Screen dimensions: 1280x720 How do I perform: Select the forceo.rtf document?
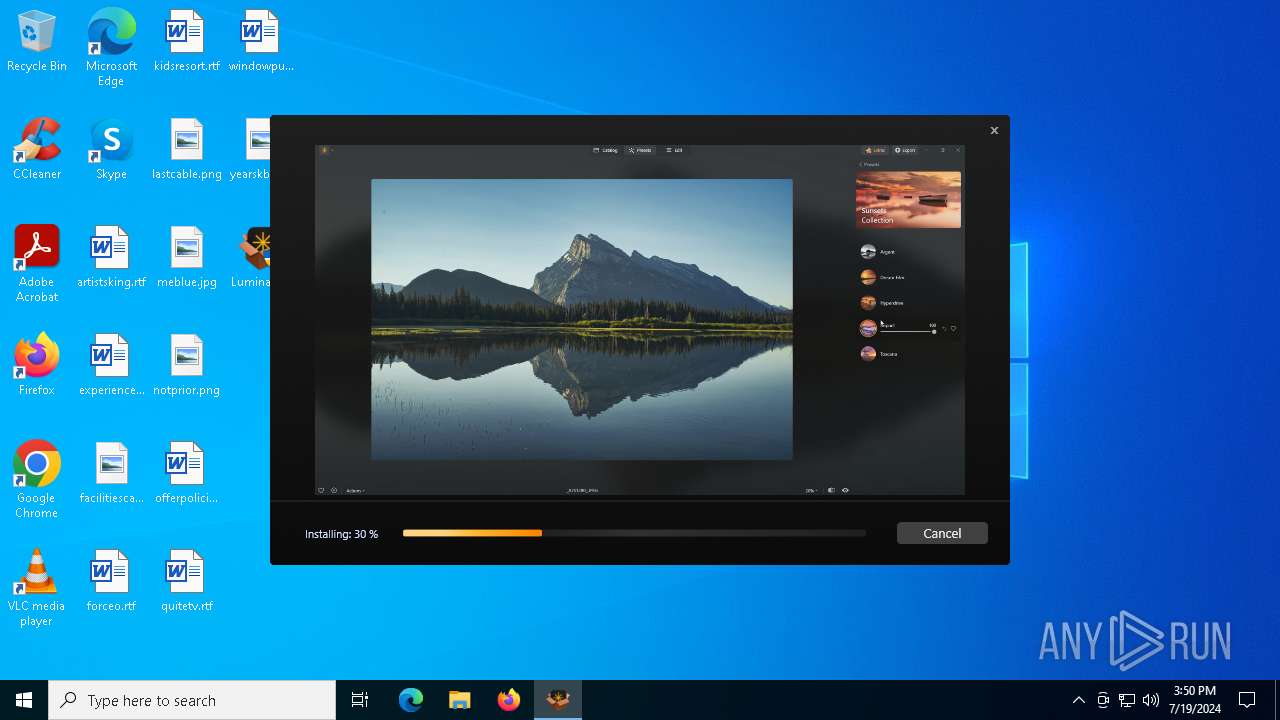pyautogui.click(x=111, y=582)
